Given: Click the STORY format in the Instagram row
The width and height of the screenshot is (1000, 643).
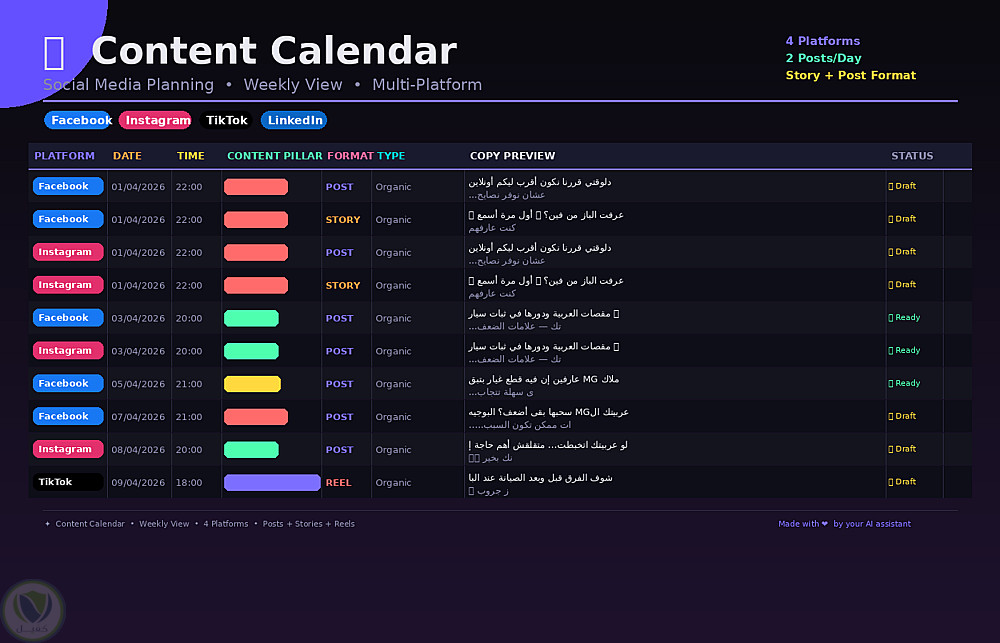Looking at the screenshot, I should 343,286.
